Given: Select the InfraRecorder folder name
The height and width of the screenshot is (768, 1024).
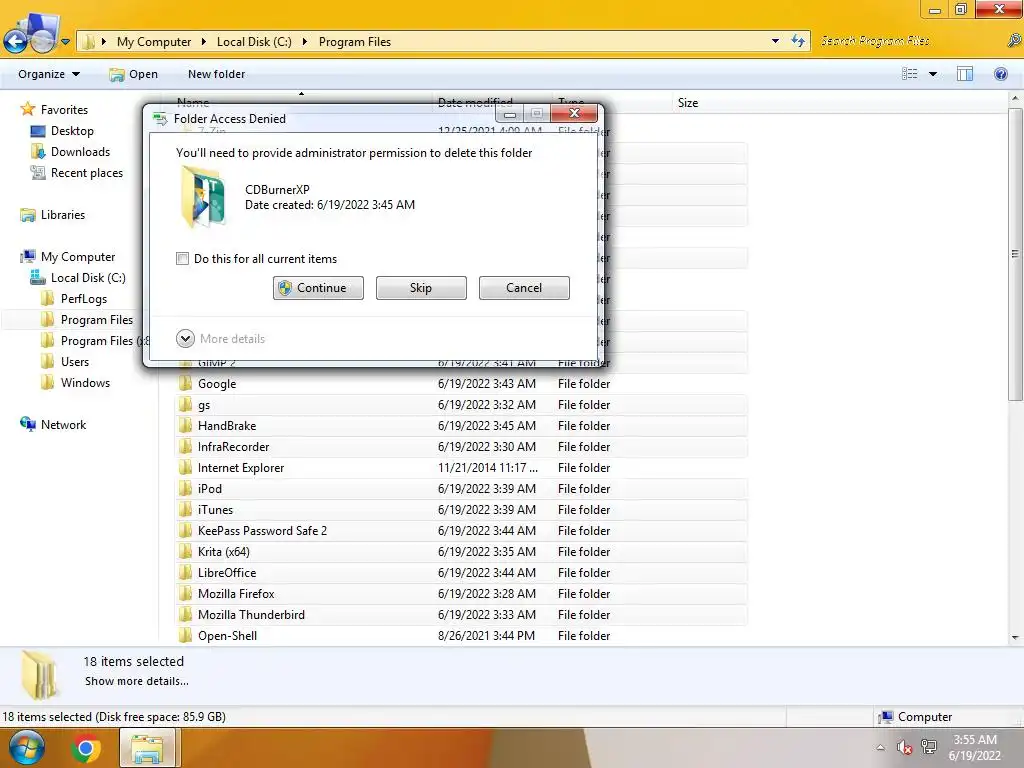Looking at the screenshot, I should [x=233, y=447].
